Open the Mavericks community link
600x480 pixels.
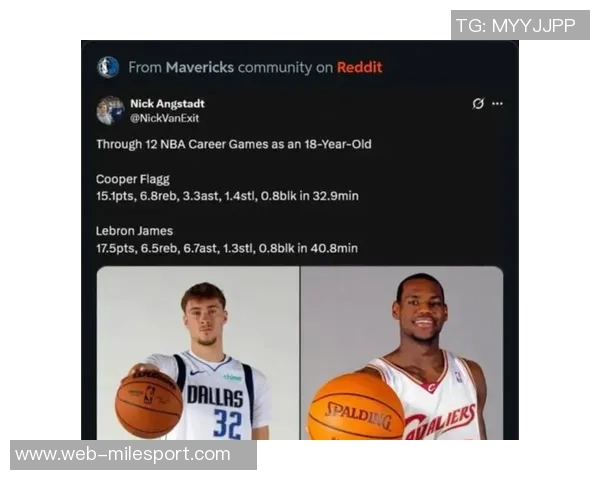click(x=200, y=67)
